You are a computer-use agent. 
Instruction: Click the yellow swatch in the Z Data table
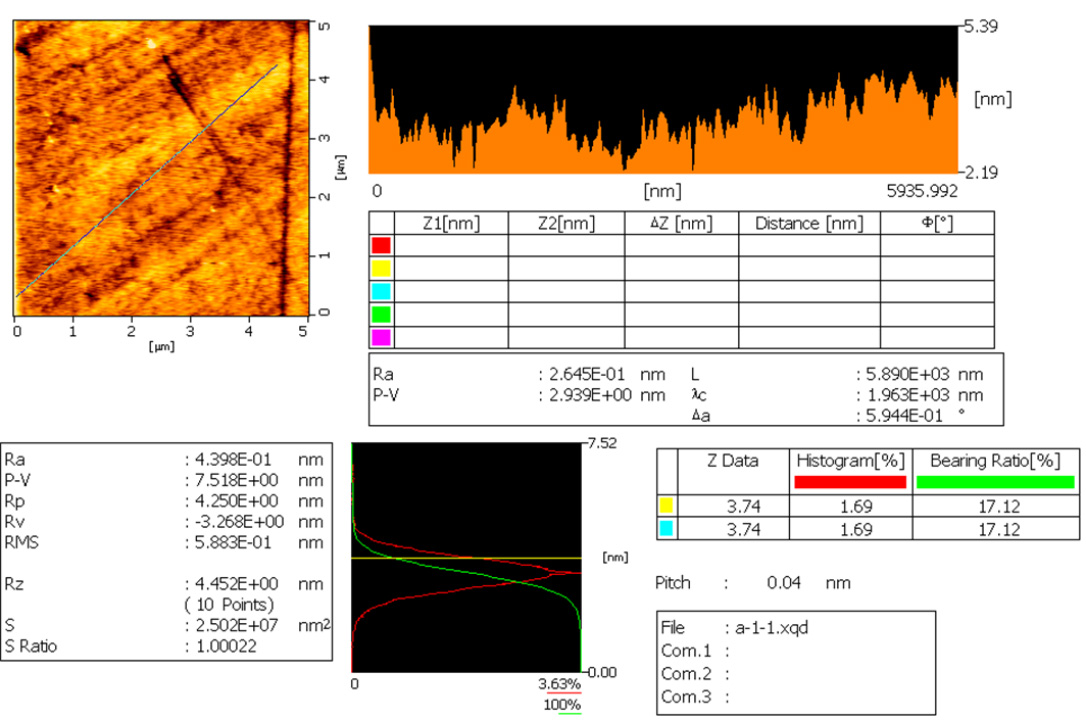pyautogui.click(x=667, y=505)
